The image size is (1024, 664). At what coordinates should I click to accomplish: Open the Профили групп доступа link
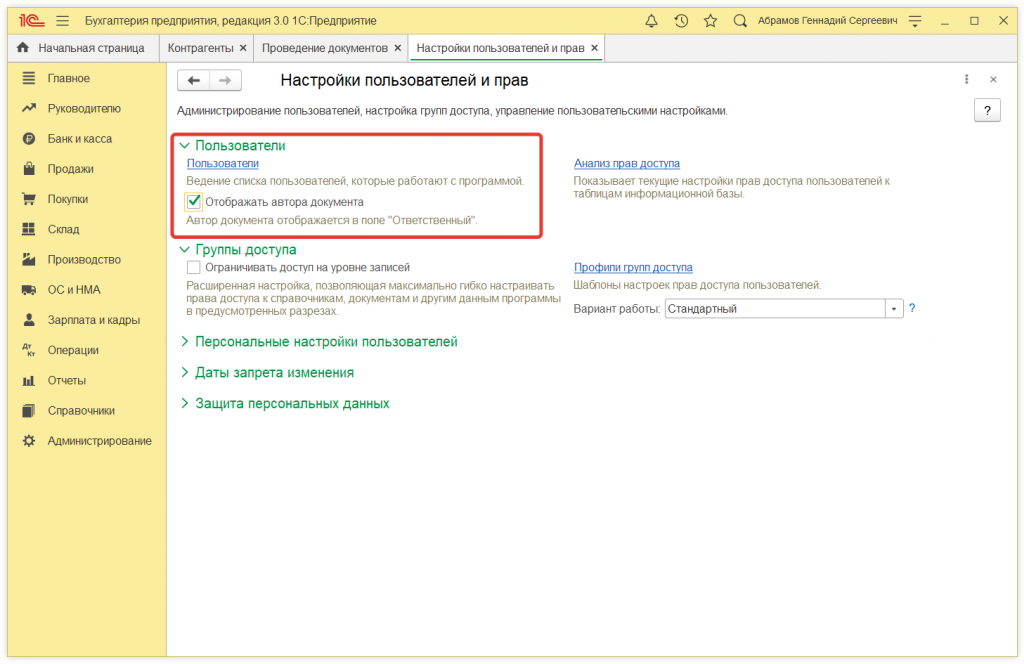pyautogui.click(x=633, y=268)
